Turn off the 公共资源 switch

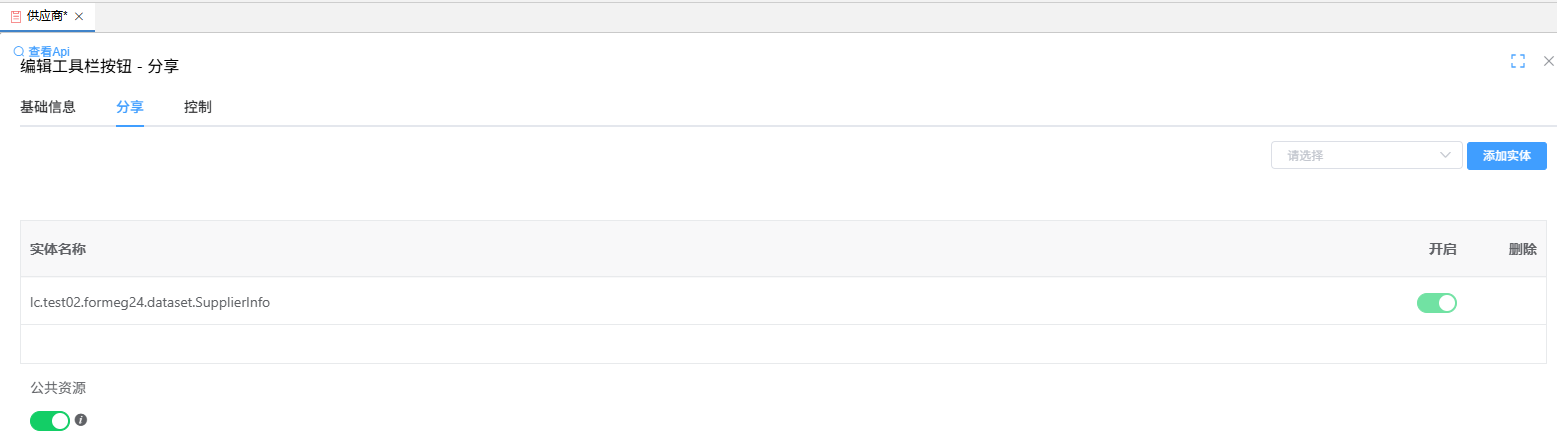[50, 421]
